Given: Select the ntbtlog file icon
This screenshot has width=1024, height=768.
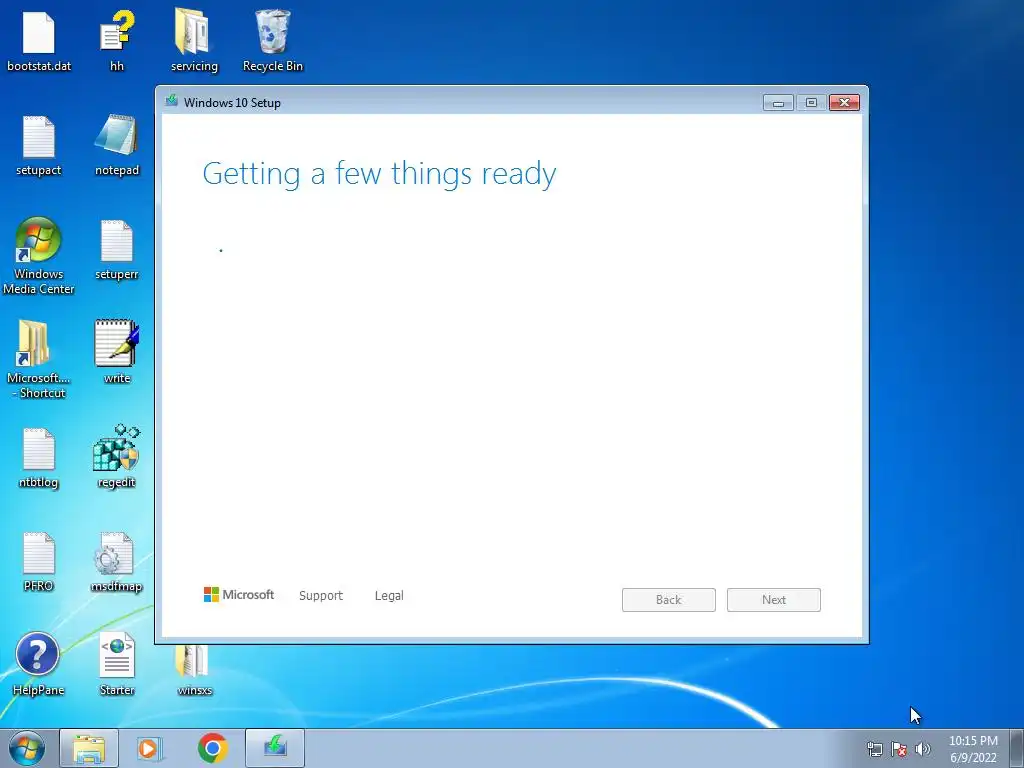Looking at the screenshot, I should click(x=39, y=458).
